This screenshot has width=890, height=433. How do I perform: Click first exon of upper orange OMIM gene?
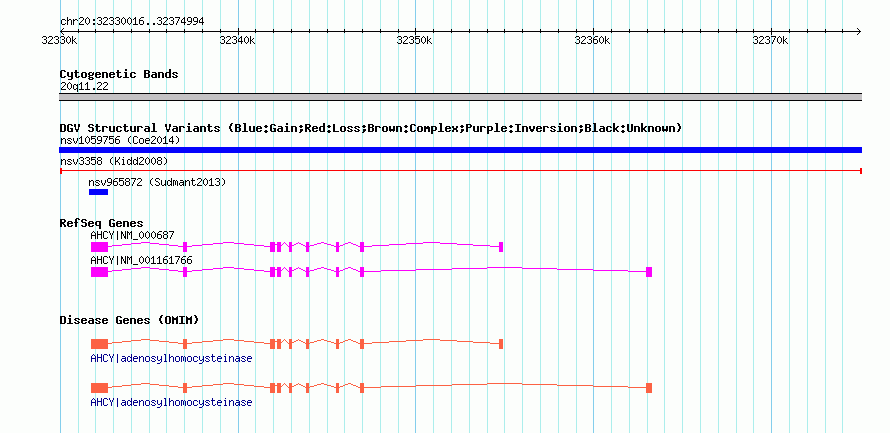[x=99, y=343]
